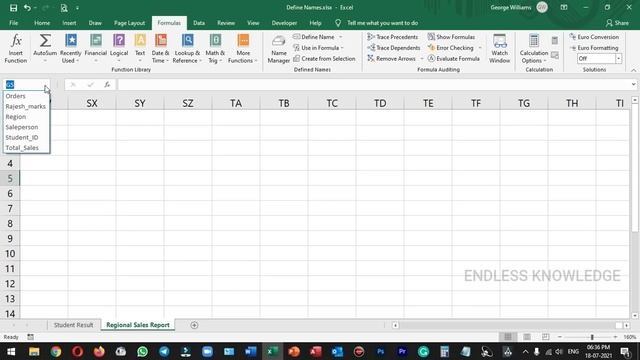640x360 pixels.
Task: Open Evaluate Formula
Action: click(x=453, y=59)
